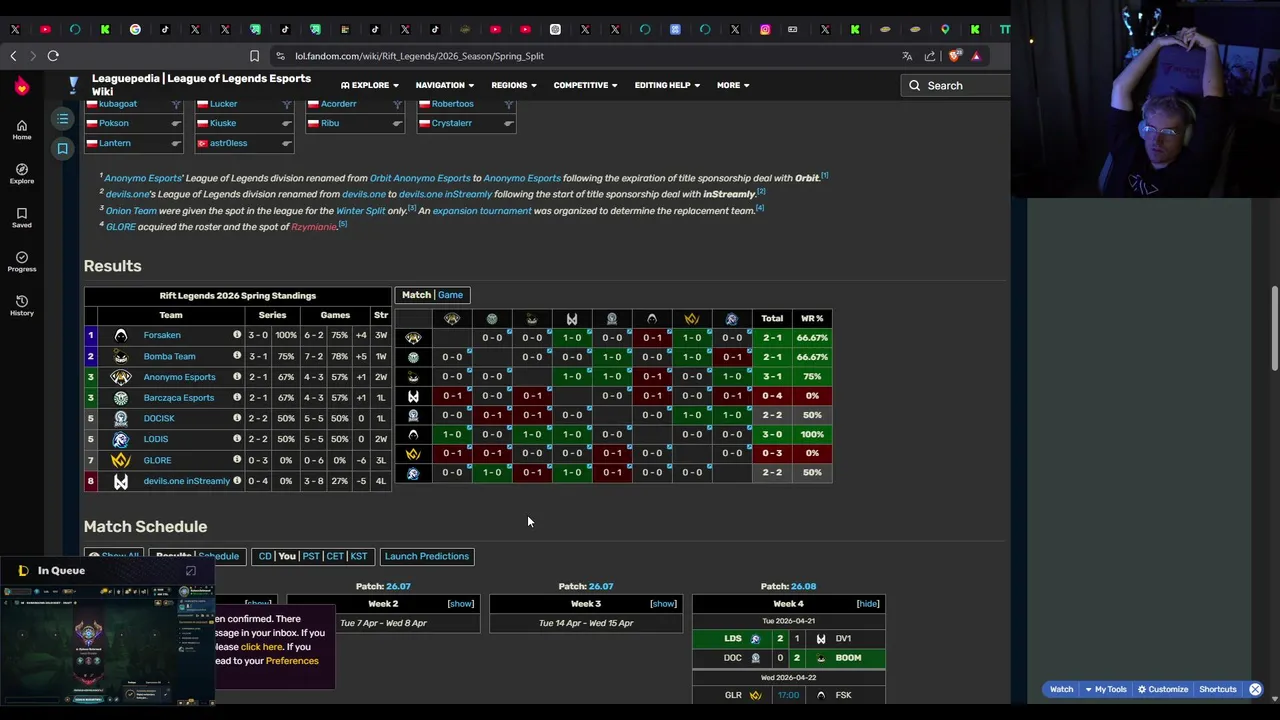
Task: Open the History clock sidebar icon
Action: (21, 306)
